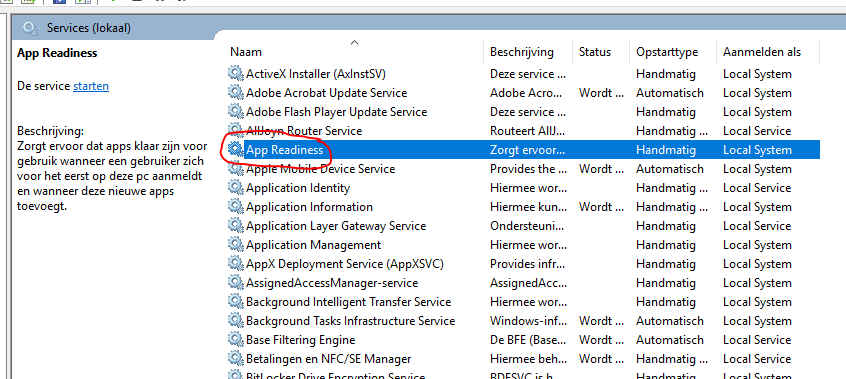Viewport: 846px width, 379px height.
Task: Sort by the Opstarttype column header
Action: coord(667,52)
